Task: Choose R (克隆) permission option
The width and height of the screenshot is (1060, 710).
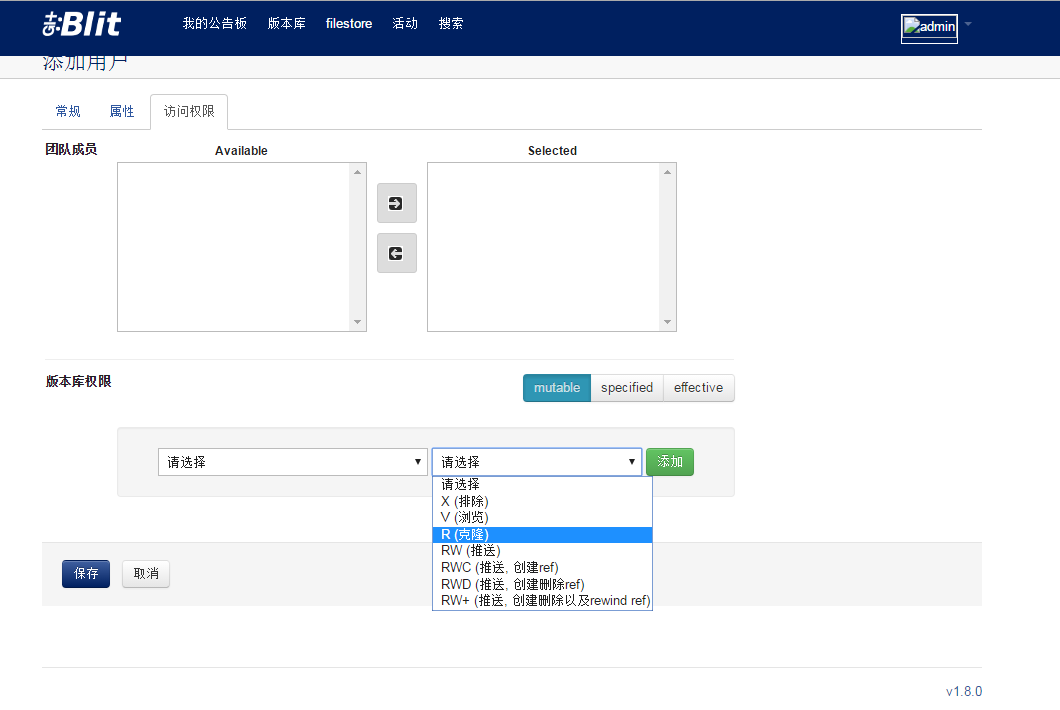Action: point(542,534)
